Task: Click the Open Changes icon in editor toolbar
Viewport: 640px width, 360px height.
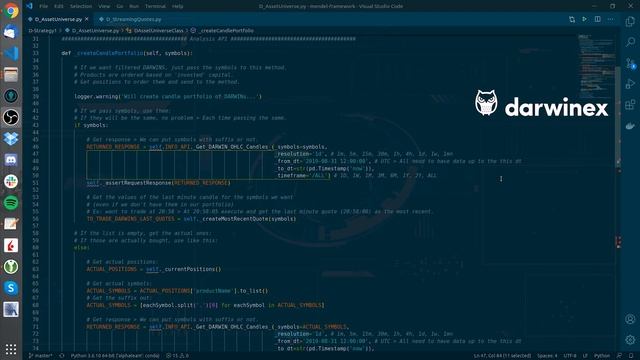Action: [x=572, y=19]
